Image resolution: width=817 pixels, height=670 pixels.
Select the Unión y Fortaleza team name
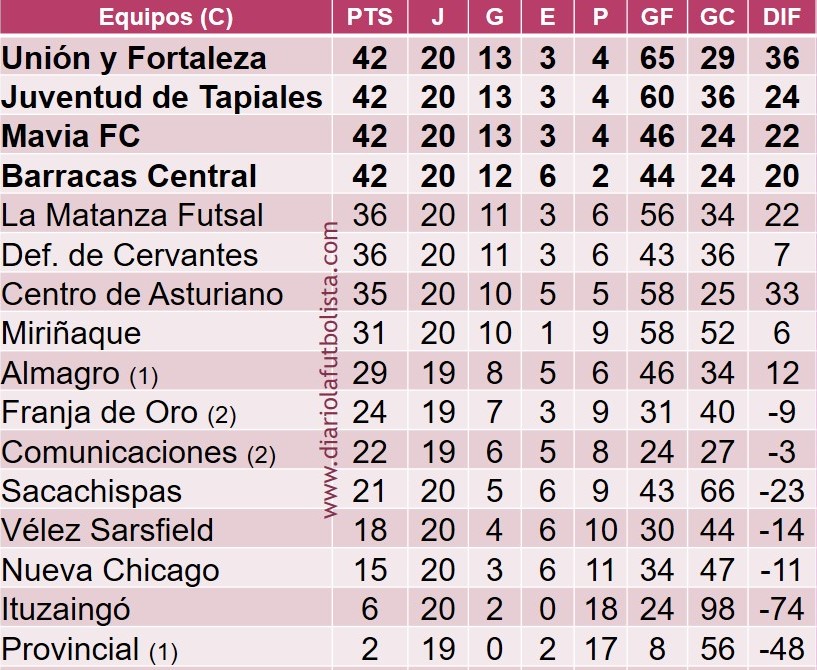pyautogui.click(x=134, y=58)
